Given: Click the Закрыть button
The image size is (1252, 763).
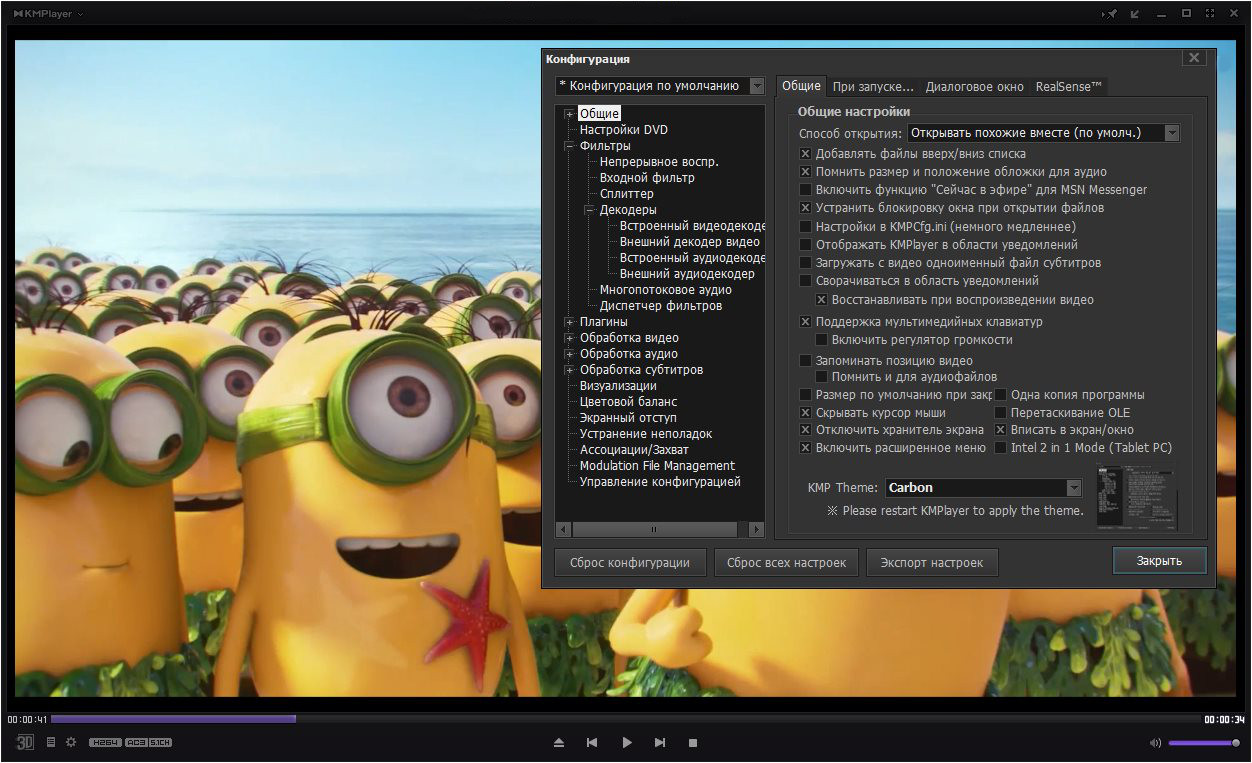Looking at the screenshot, I should [x=1159, y=560].
